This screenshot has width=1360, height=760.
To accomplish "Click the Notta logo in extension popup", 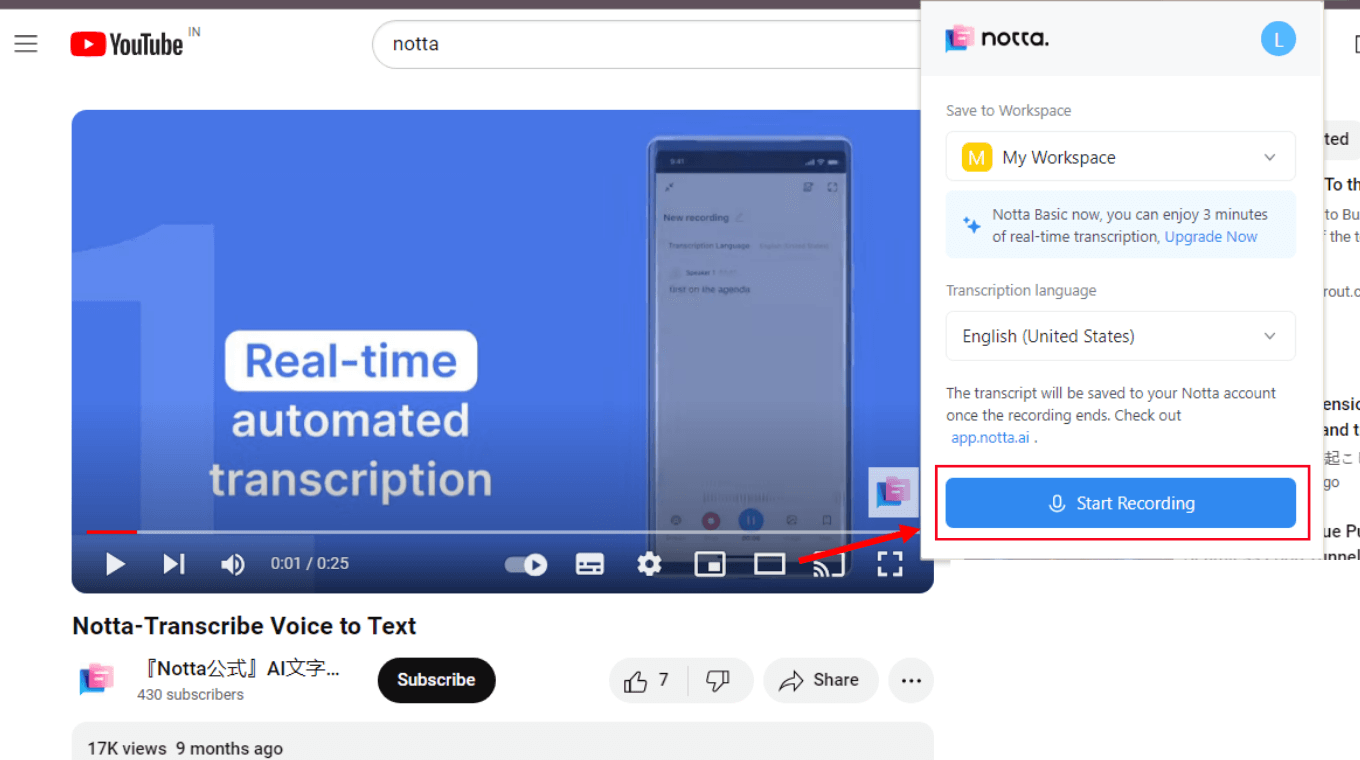I will [997, 39].
